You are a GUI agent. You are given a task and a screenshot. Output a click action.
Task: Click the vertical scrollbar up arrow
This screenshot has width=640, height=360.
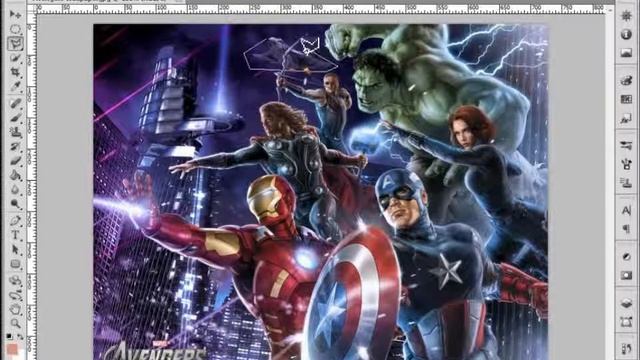click(609, 10)
